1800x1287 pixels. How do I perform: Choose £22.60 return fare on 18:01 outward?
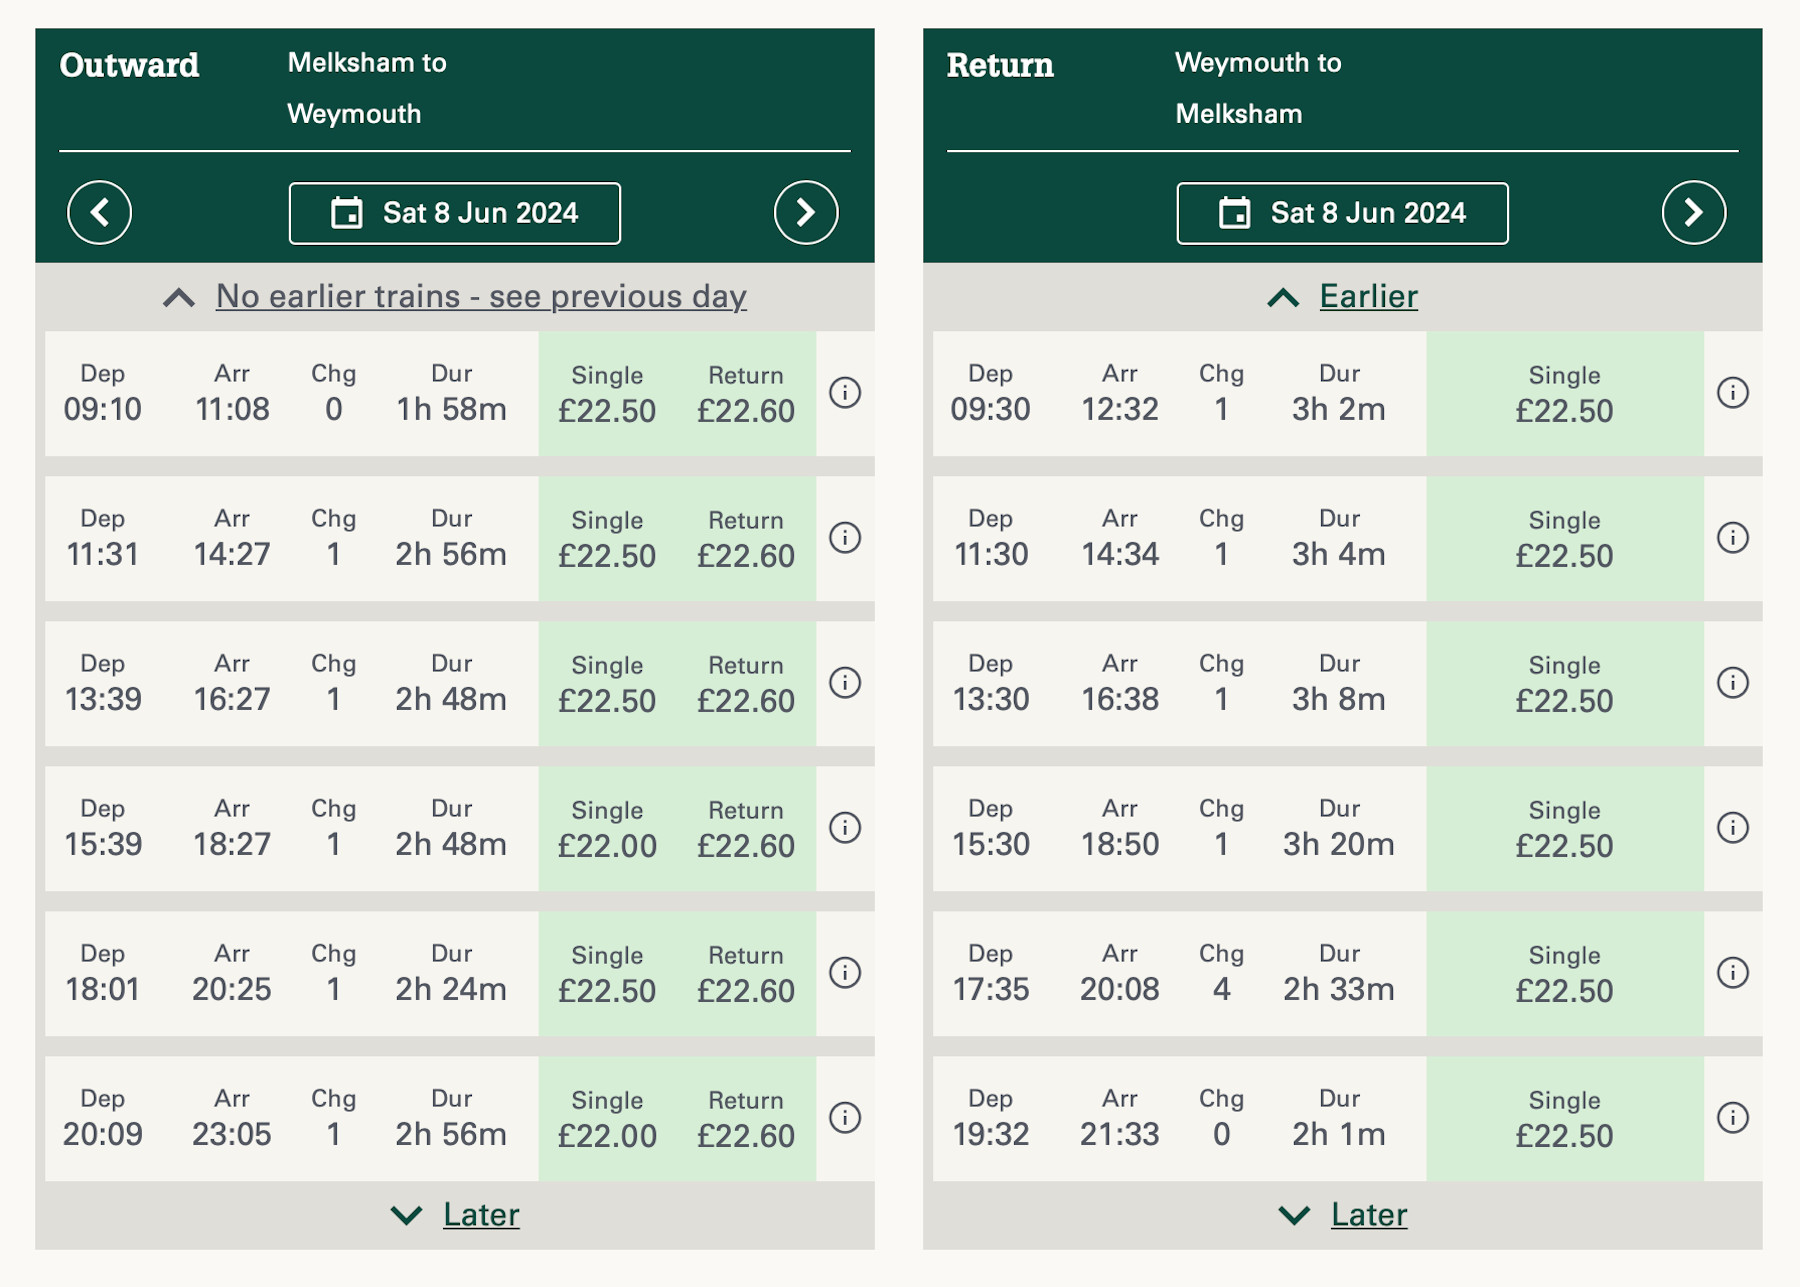tap(746, 974)
